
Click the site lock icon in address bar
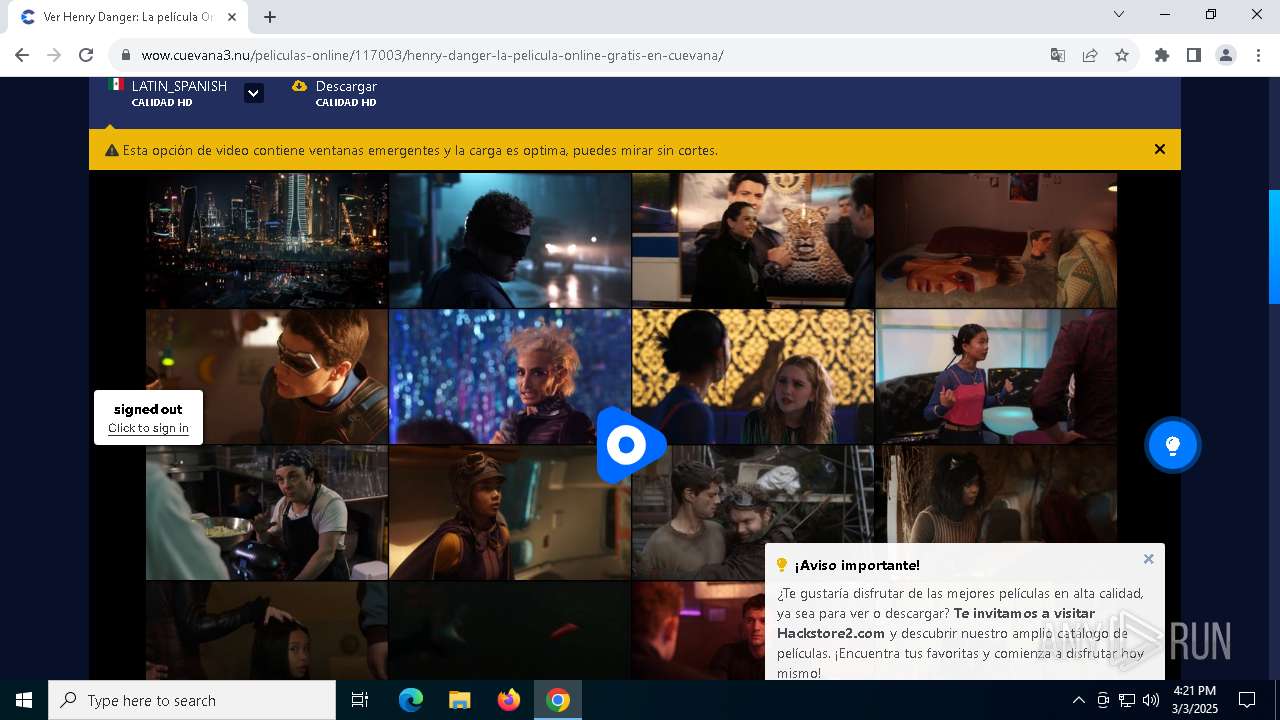click(126, 55)
